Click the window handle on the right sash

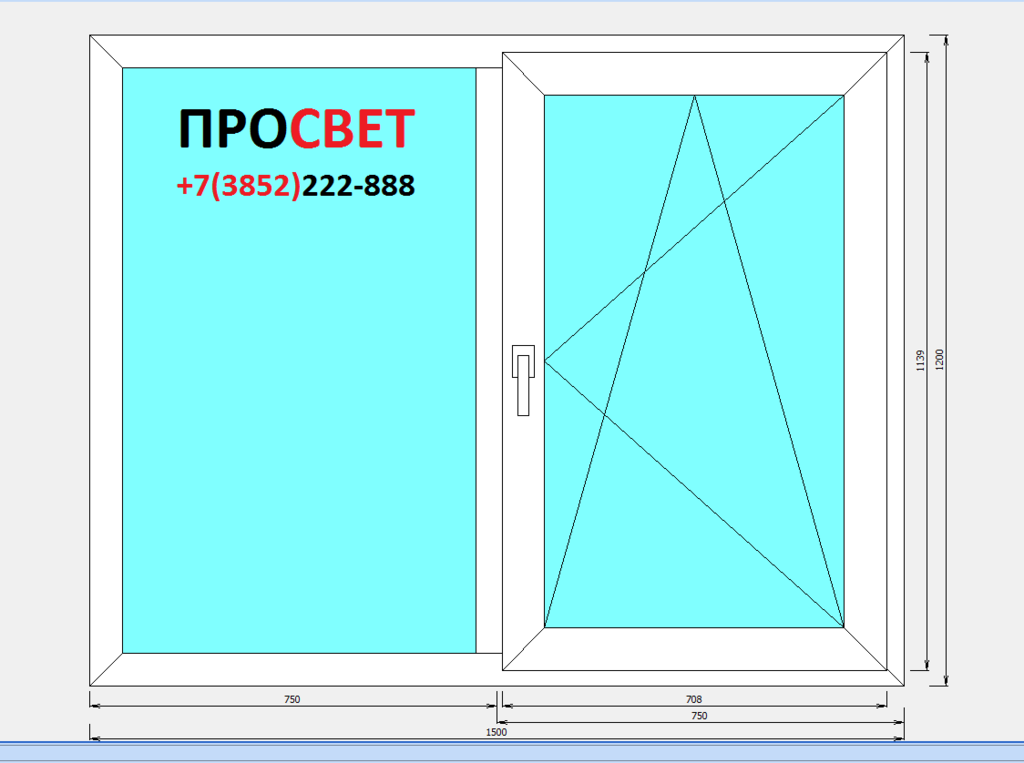pyautogui.click(x=523, y=378)
